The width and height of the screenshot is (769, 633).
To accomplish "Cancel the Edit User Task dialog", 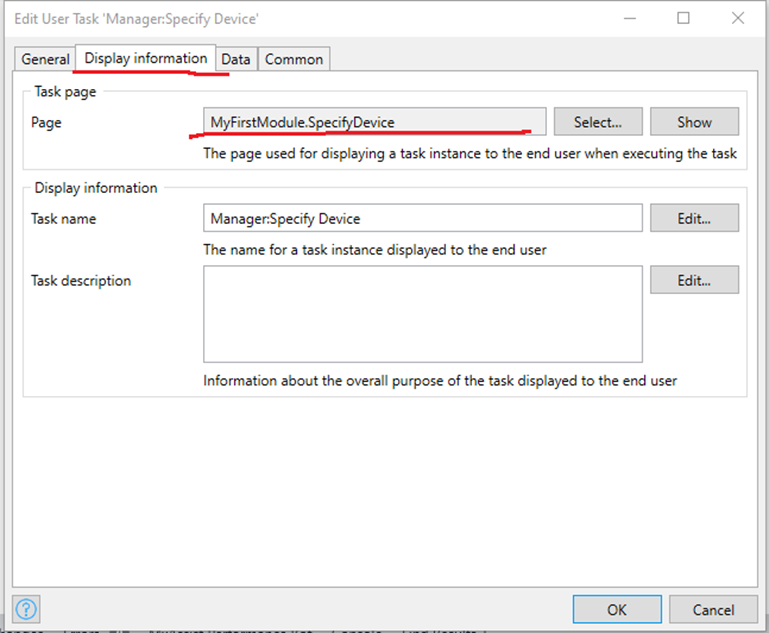I will (713, 609).
